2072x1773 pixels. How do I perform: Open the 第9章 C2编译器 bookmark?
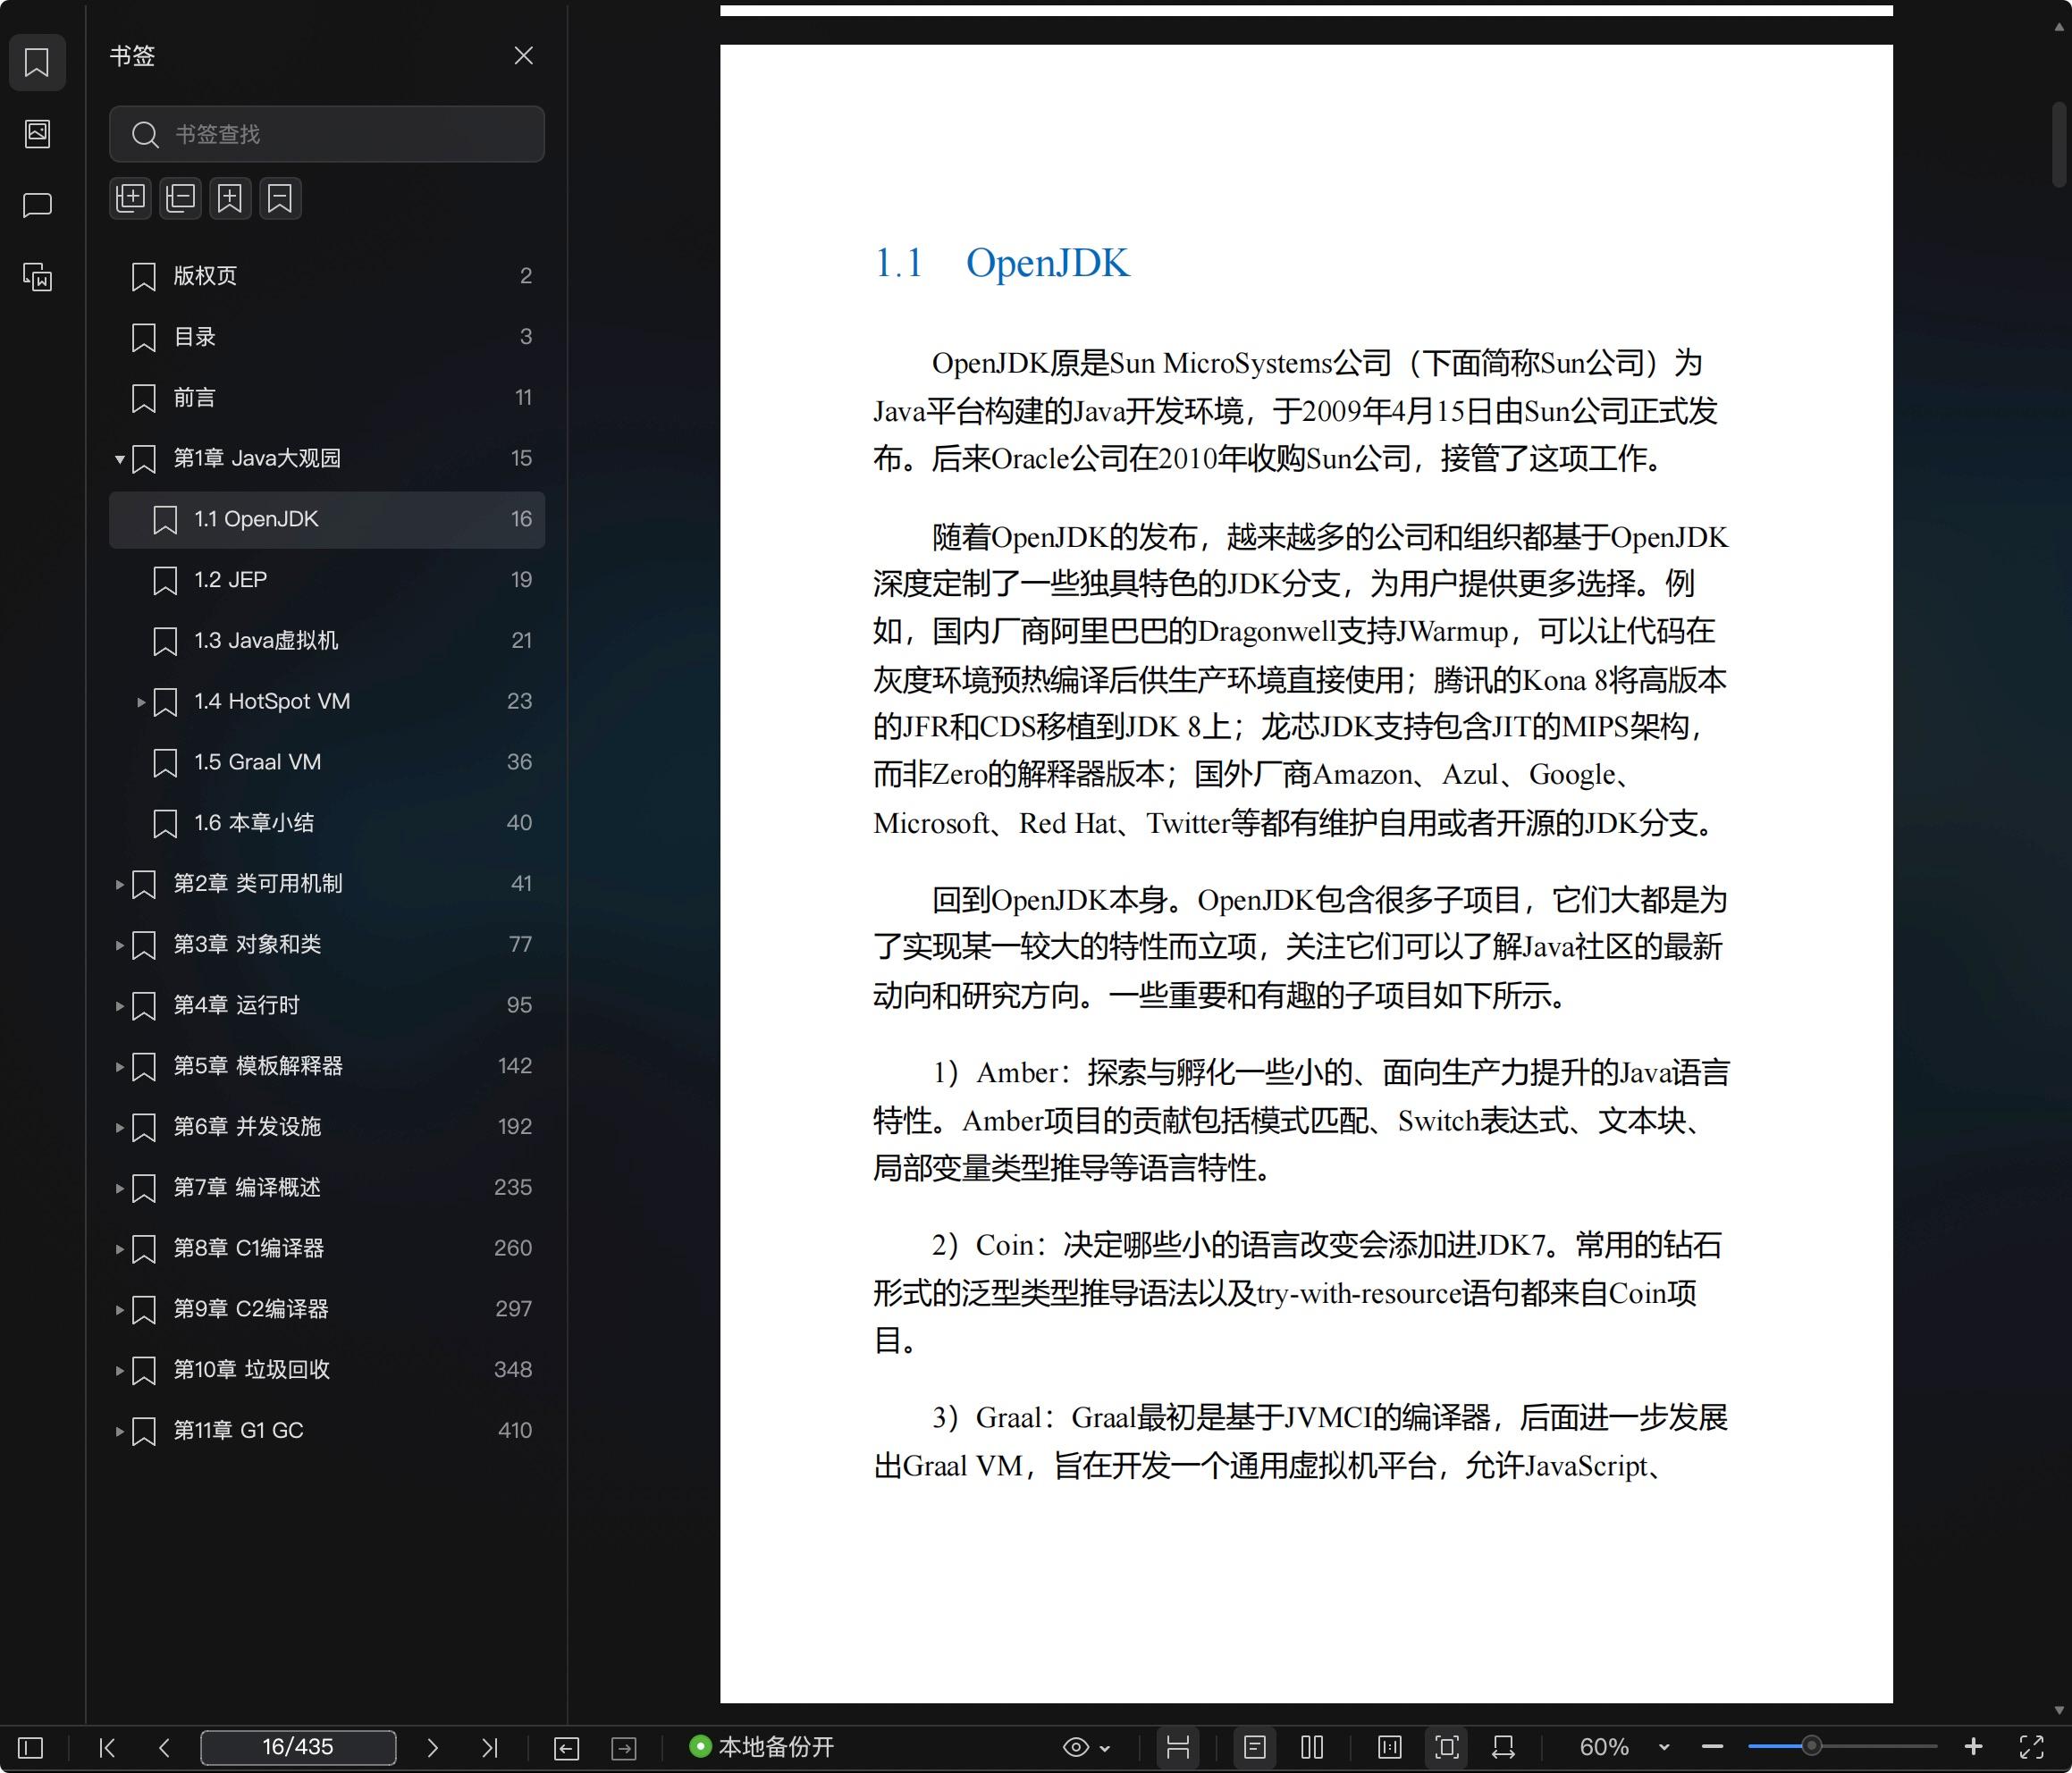click(327, 1309)
